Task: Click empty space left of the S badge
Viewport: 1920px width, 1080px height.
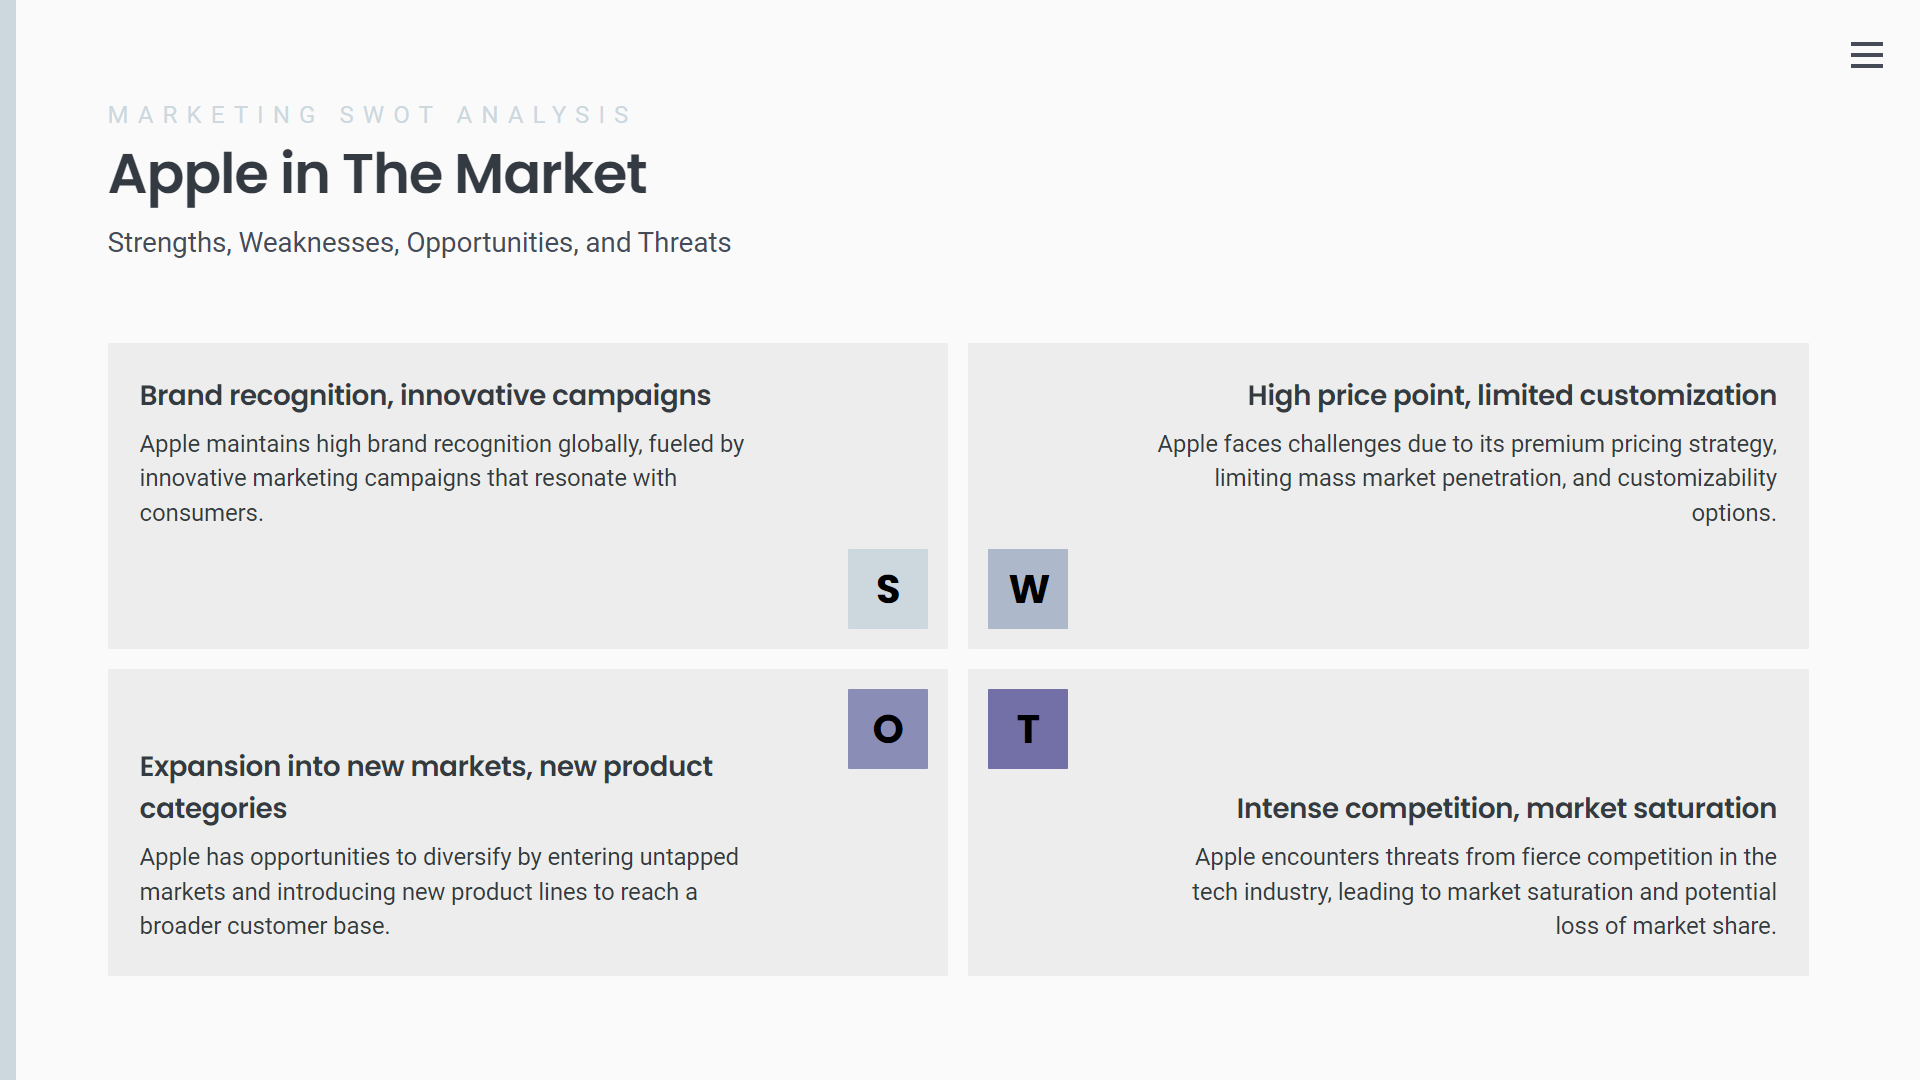Action: (500, 590)
